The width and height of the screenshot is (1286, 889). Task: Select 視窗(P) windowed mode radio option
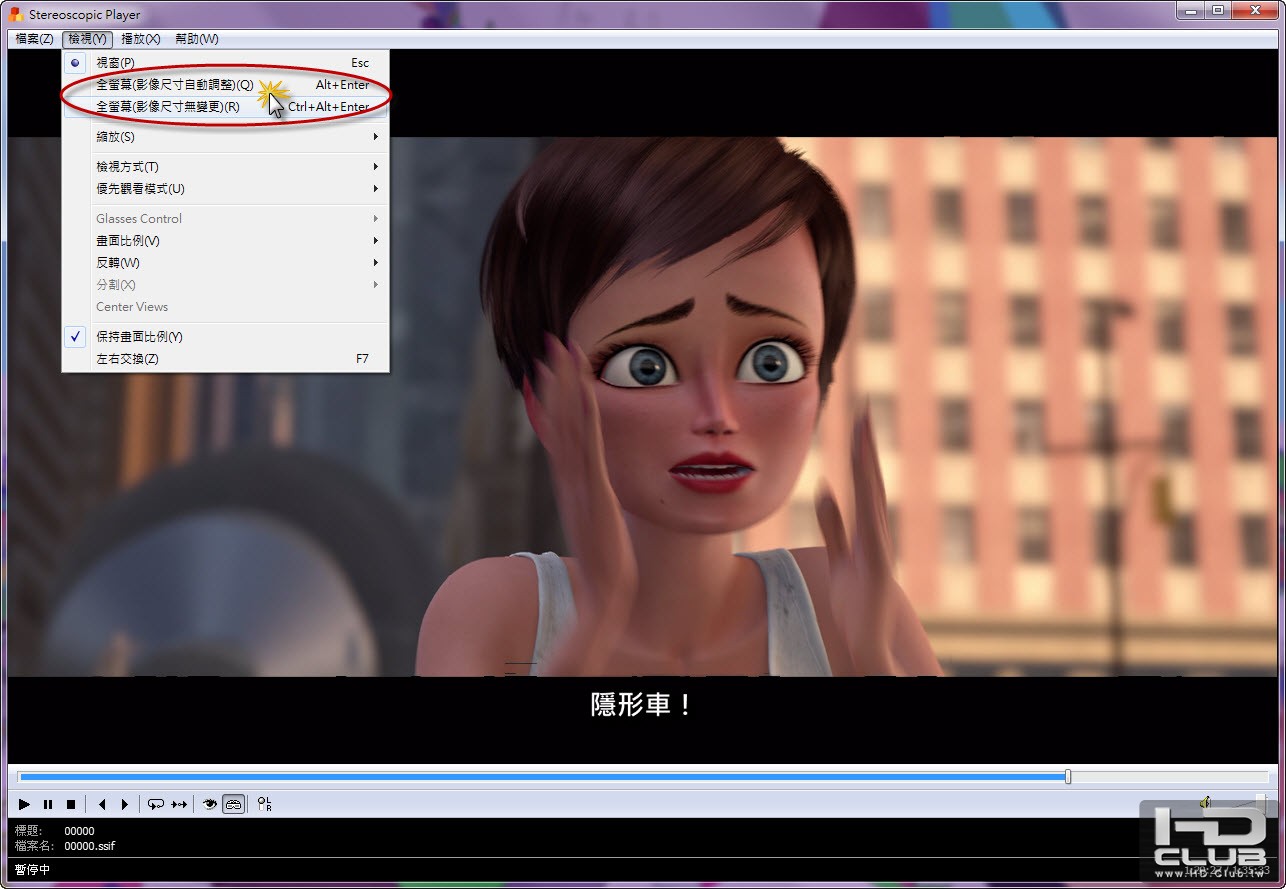(x=226, y=63)
